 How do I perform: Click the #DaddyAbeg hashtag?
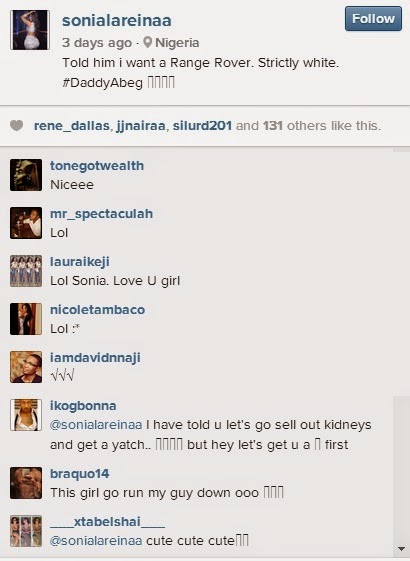(103, 83)
